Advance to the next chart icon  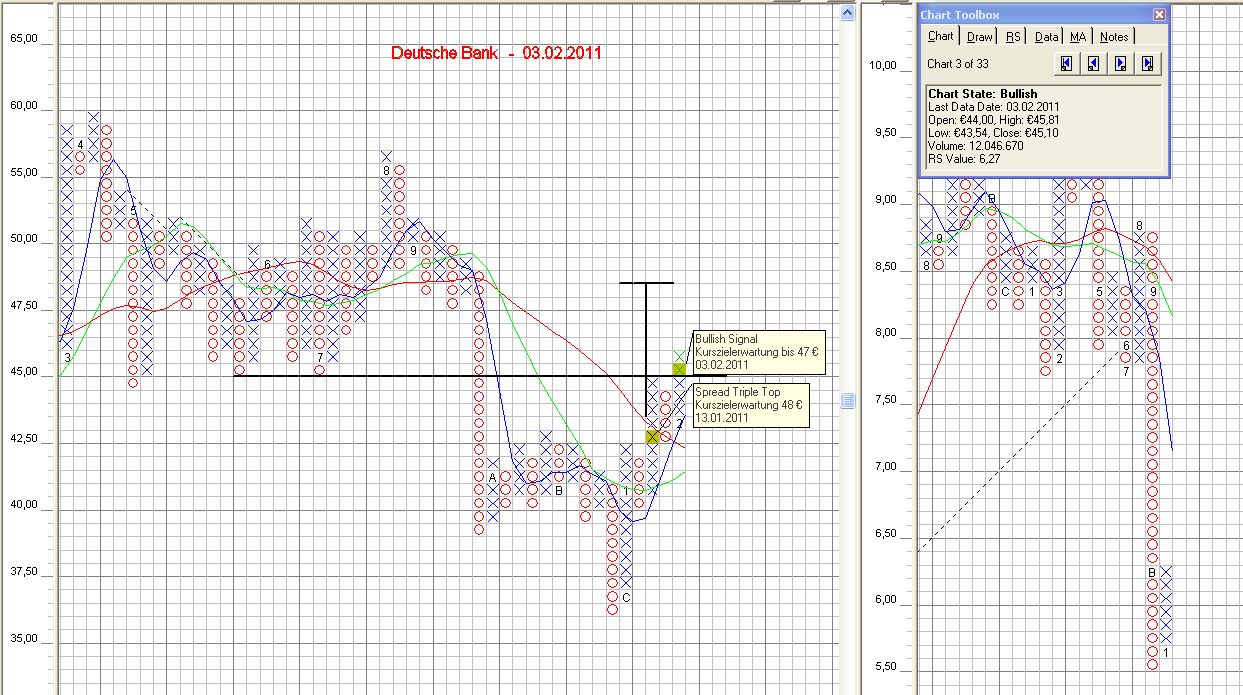(x=1118, y=64)
